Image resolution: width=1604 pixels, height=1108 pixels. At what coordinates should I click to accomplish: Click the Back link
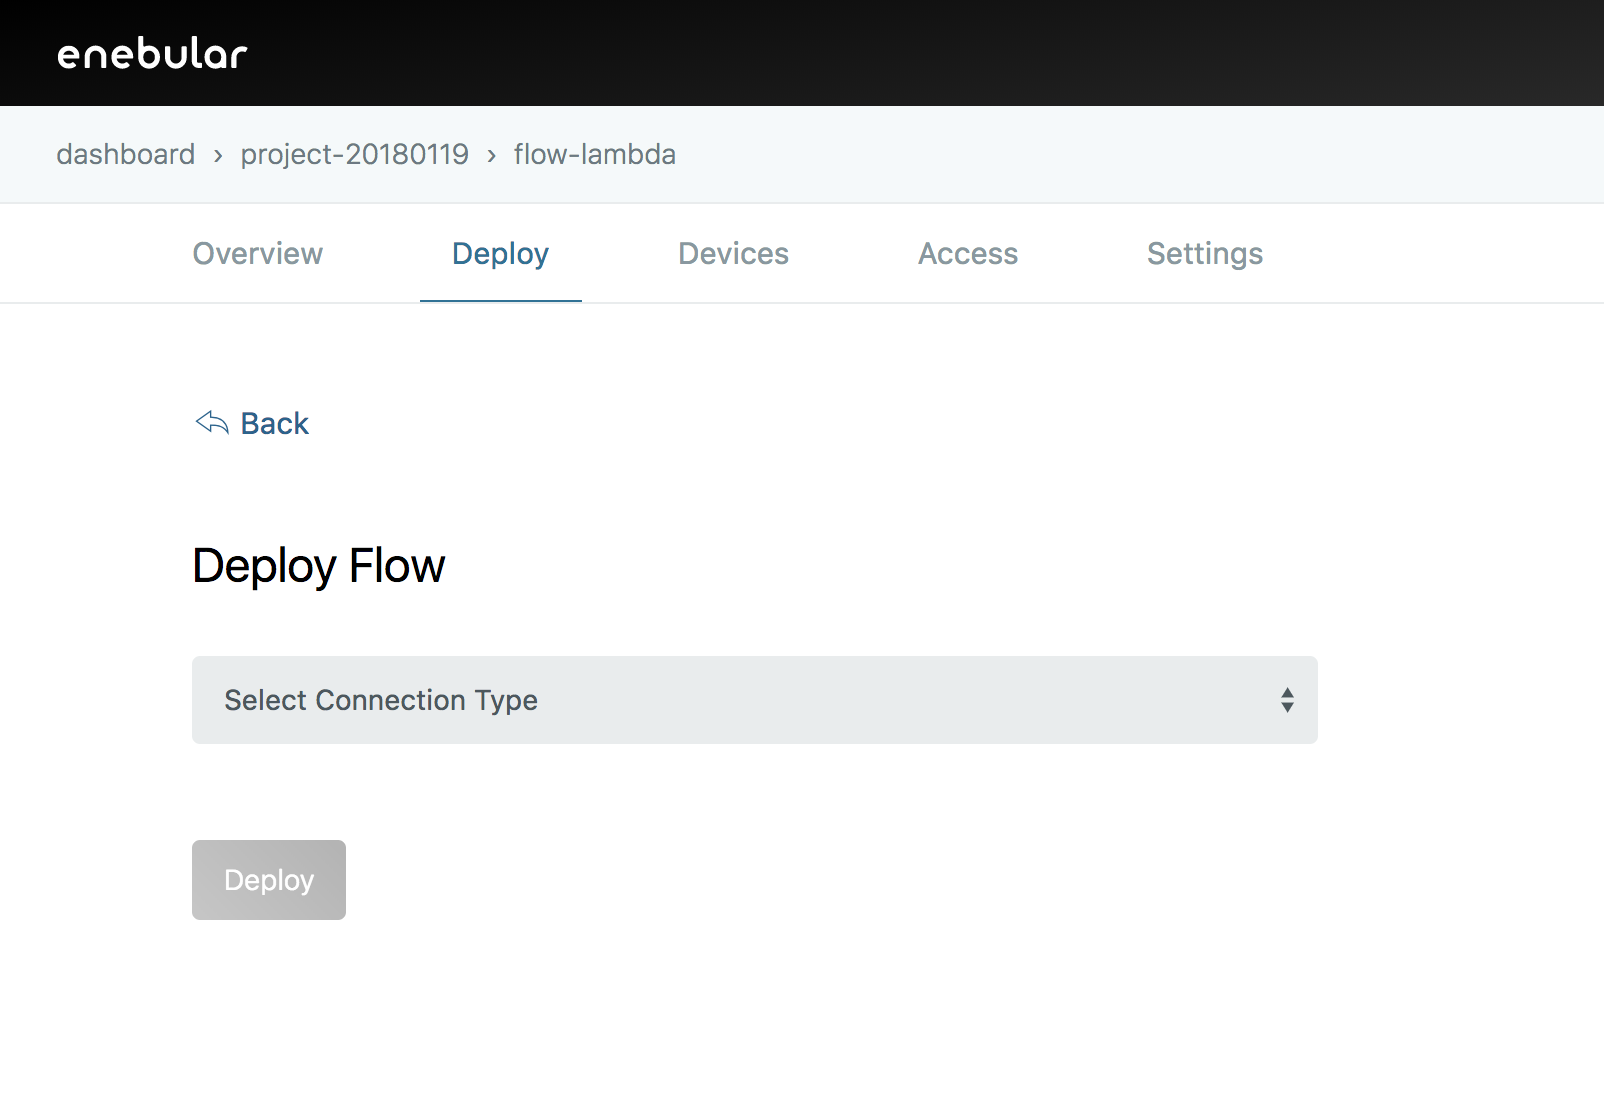click(x=273, y=423)
